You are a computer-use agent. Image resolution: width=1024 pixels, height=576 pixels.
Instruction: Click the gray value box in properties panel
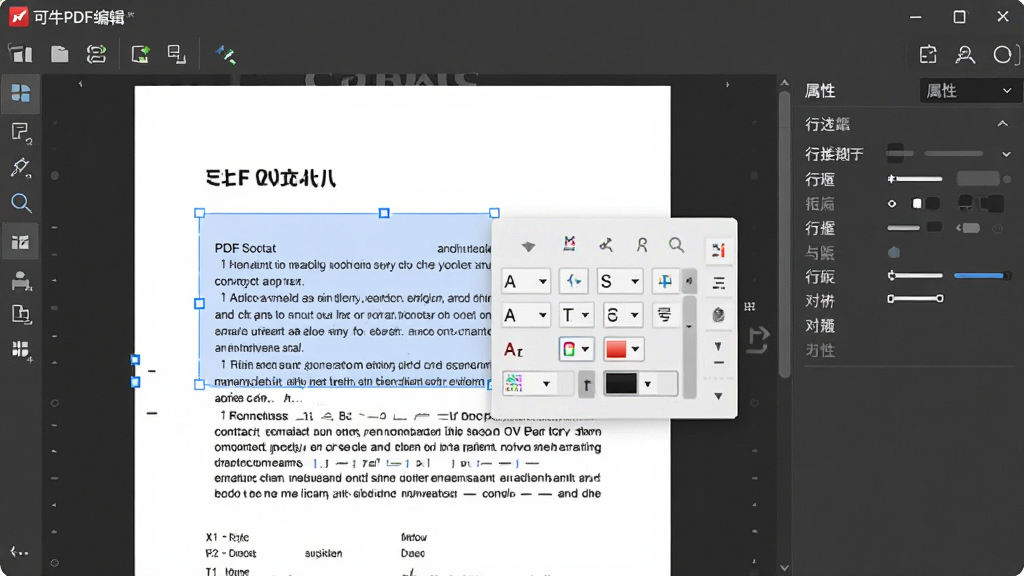coord(978,179)
